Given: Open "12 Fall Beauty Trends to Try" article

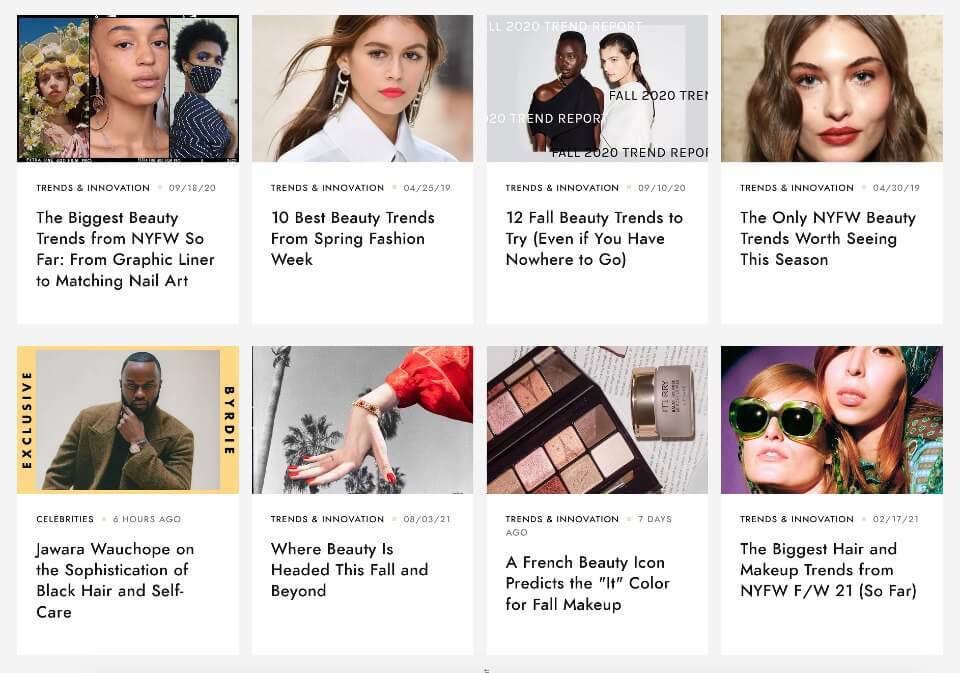Looking at the screenshot, I should (x=594, y=238).
